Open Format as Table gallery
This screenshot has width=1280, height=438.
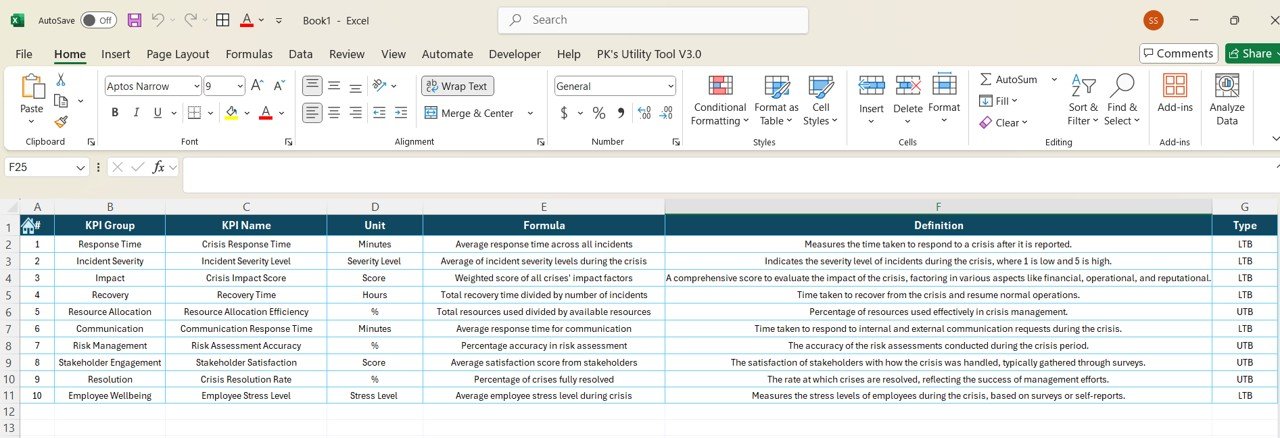click(x=776, y=101)
